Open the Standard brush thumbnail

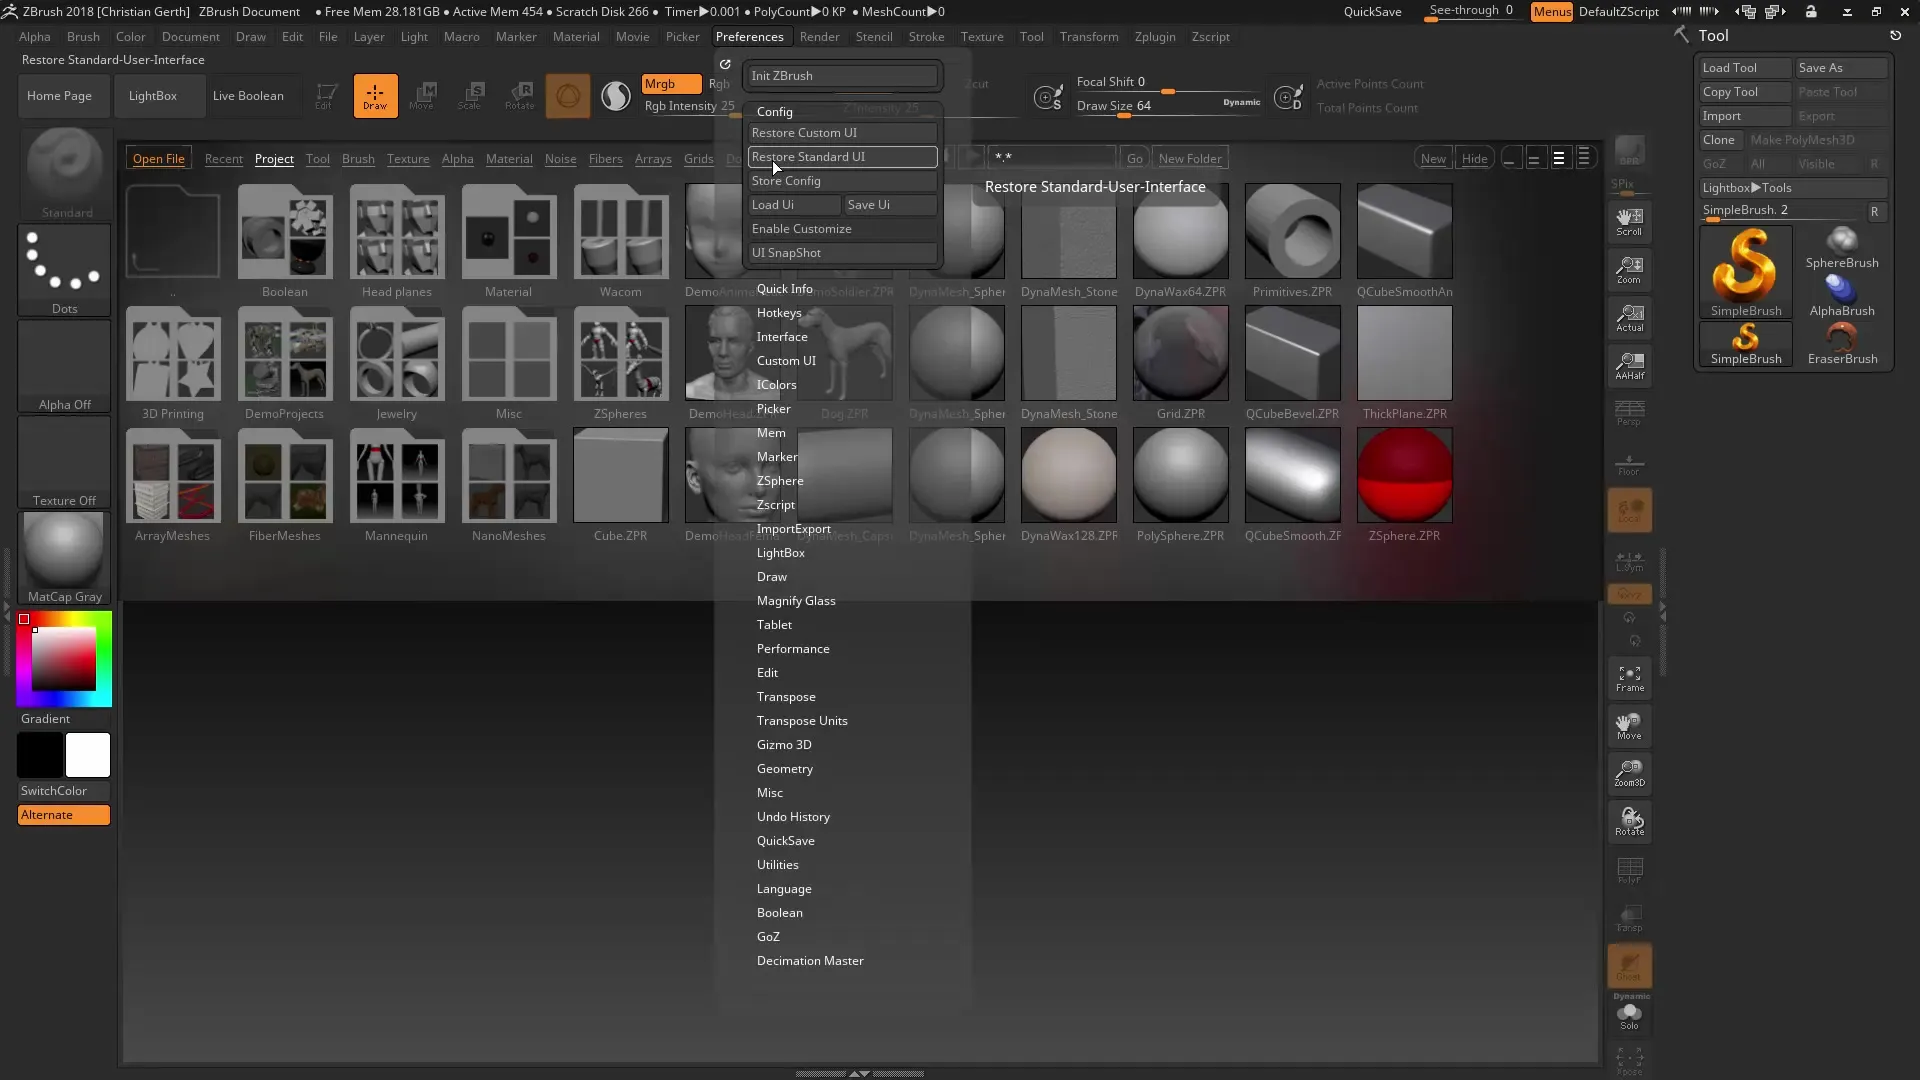coord(65,174)
